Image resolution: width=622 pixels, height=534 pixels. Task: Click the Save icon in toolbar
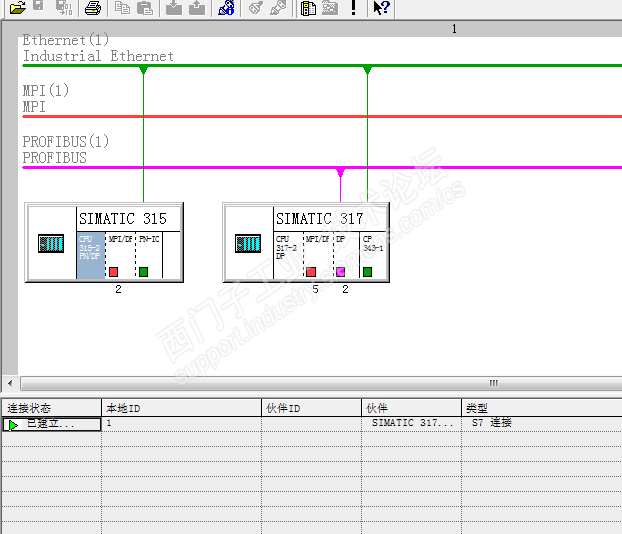click(38, 6)
